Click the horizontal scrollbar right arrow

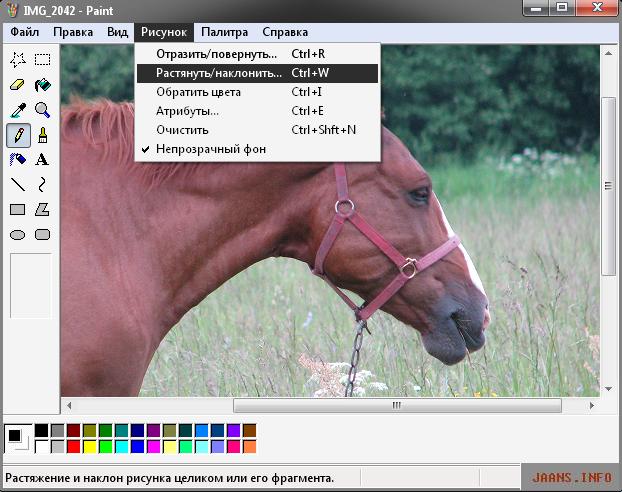(591, 406)
